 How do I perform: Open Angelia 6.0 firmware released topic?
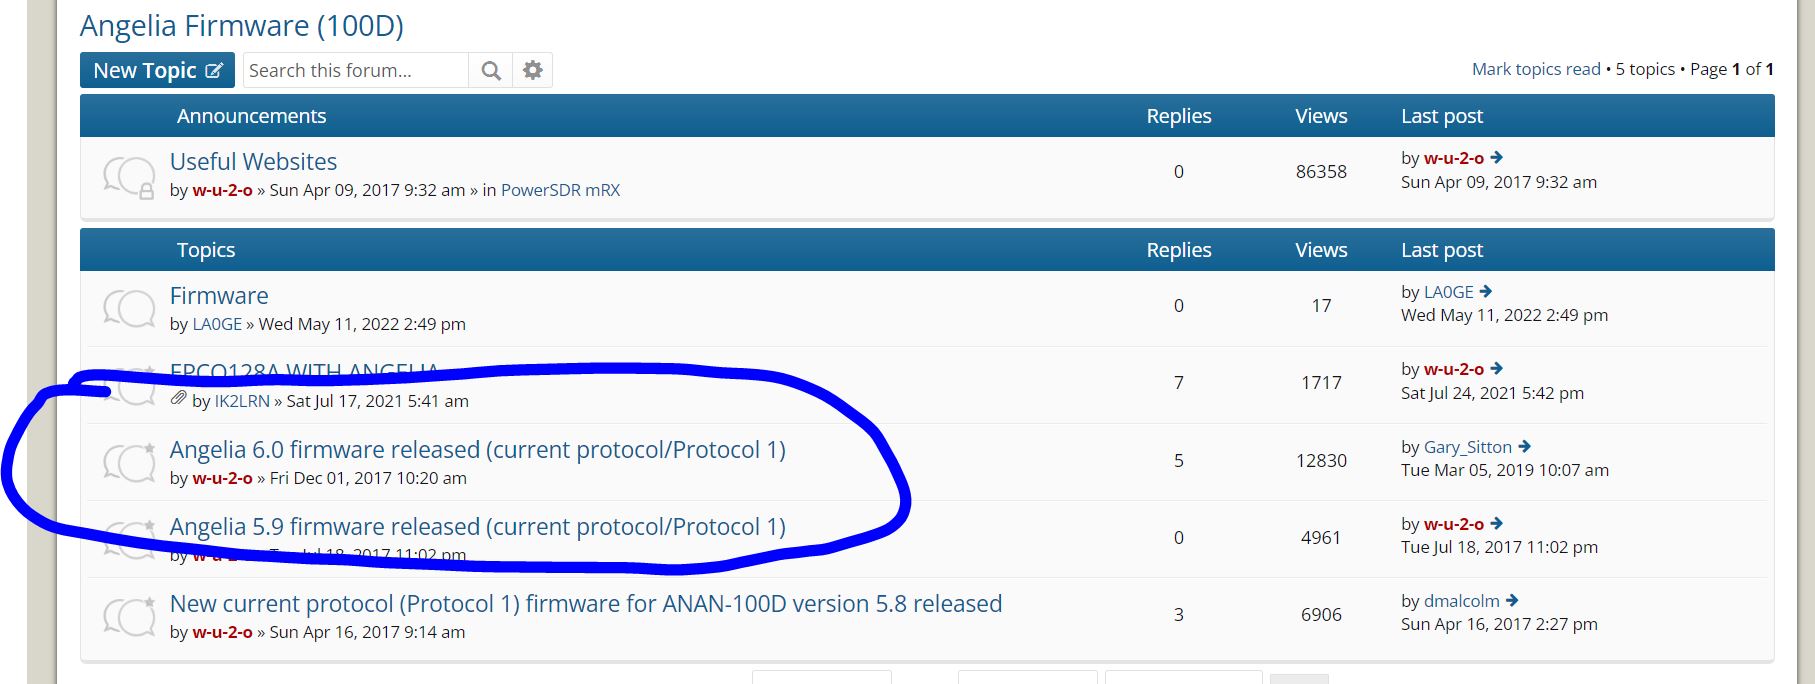point(477,450)
